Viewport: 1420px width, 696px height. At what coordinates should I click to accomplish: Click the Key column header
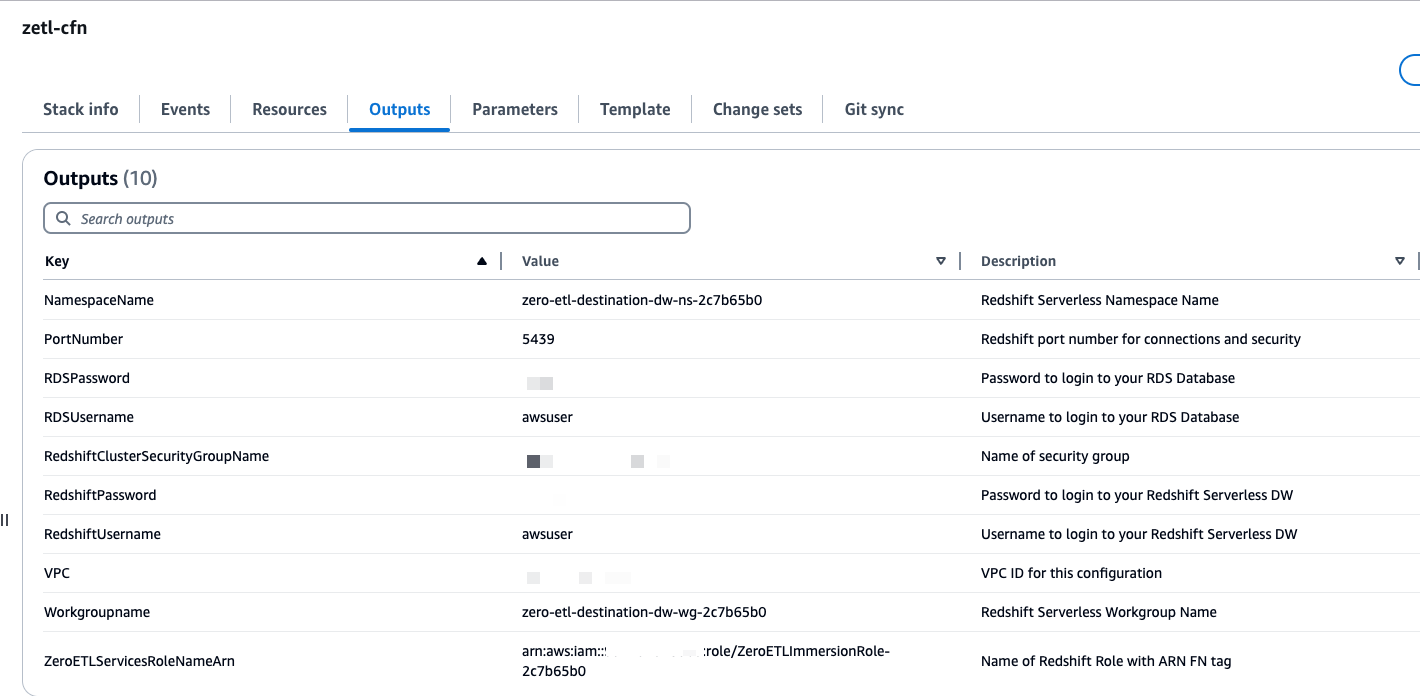pyautogui.click(x=57, y=261)
